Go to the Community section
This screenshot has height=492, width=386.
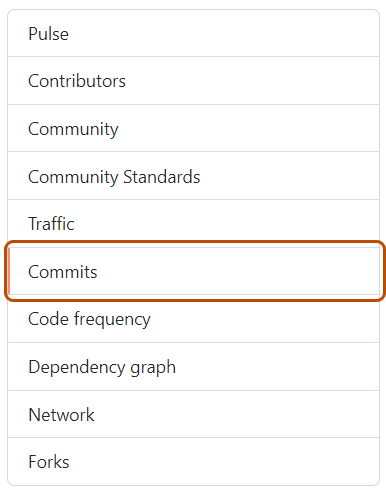point(193,128)
